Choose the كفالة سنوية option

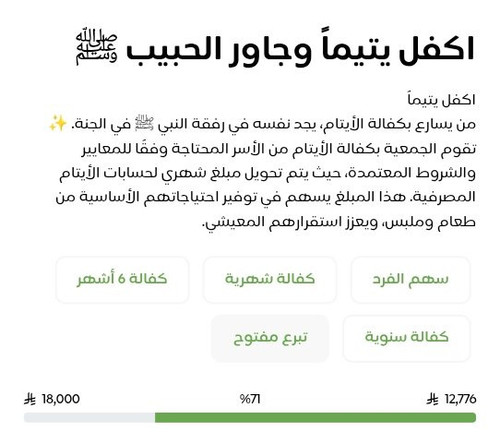coord(407,338)
